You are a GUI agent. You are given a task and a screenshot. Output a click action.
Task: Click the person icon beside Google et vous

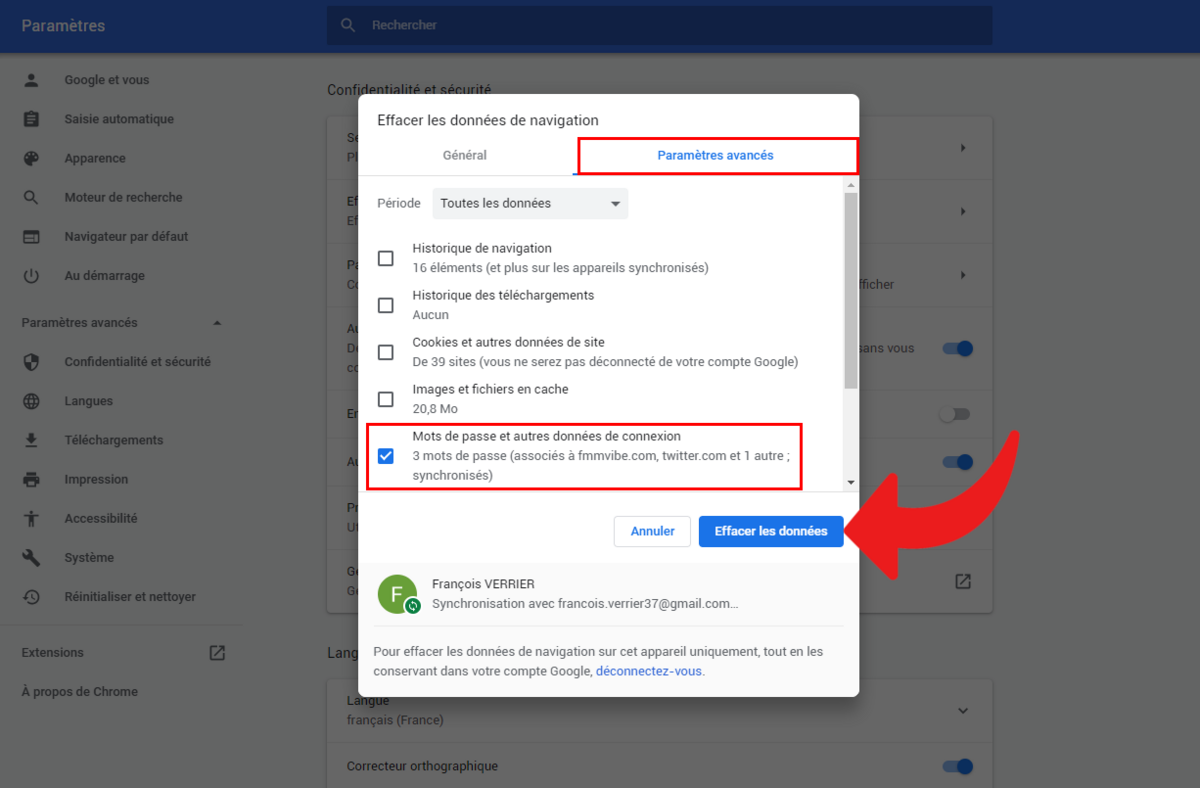point(32,80)
